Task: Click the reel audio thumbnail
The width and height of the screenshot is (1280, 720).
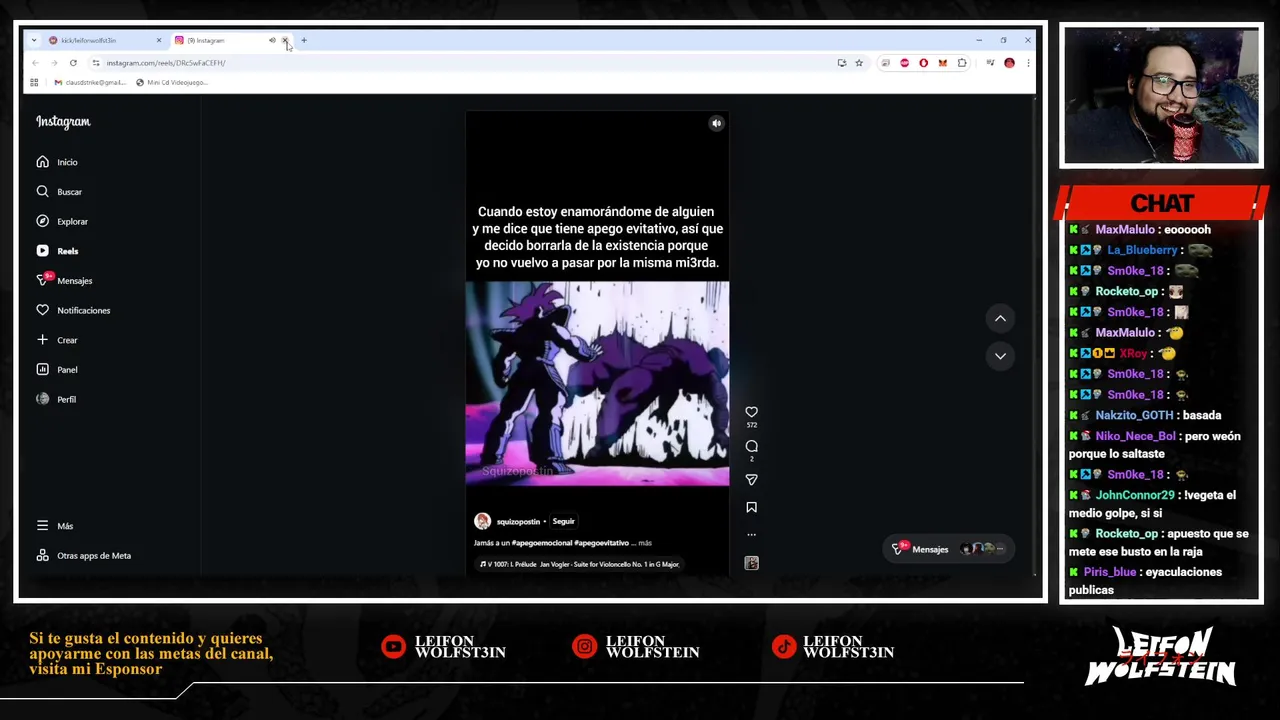Action: [x=751, y=563]
